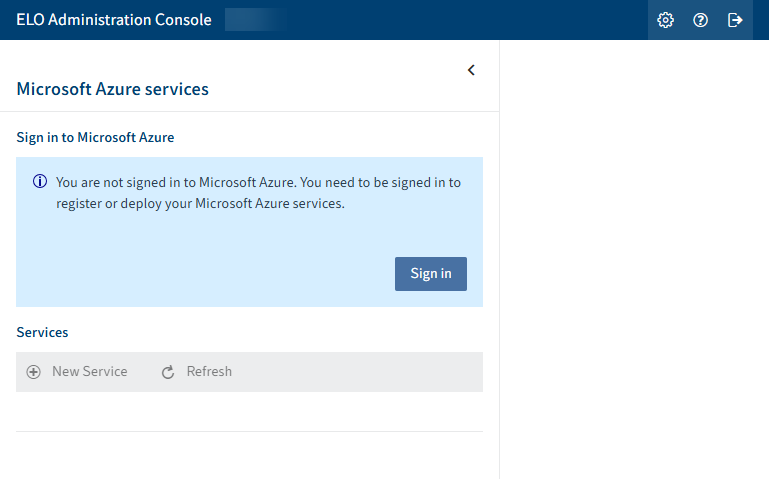
Task: Click the info icon in the blue notice
Action: point(40,181)
